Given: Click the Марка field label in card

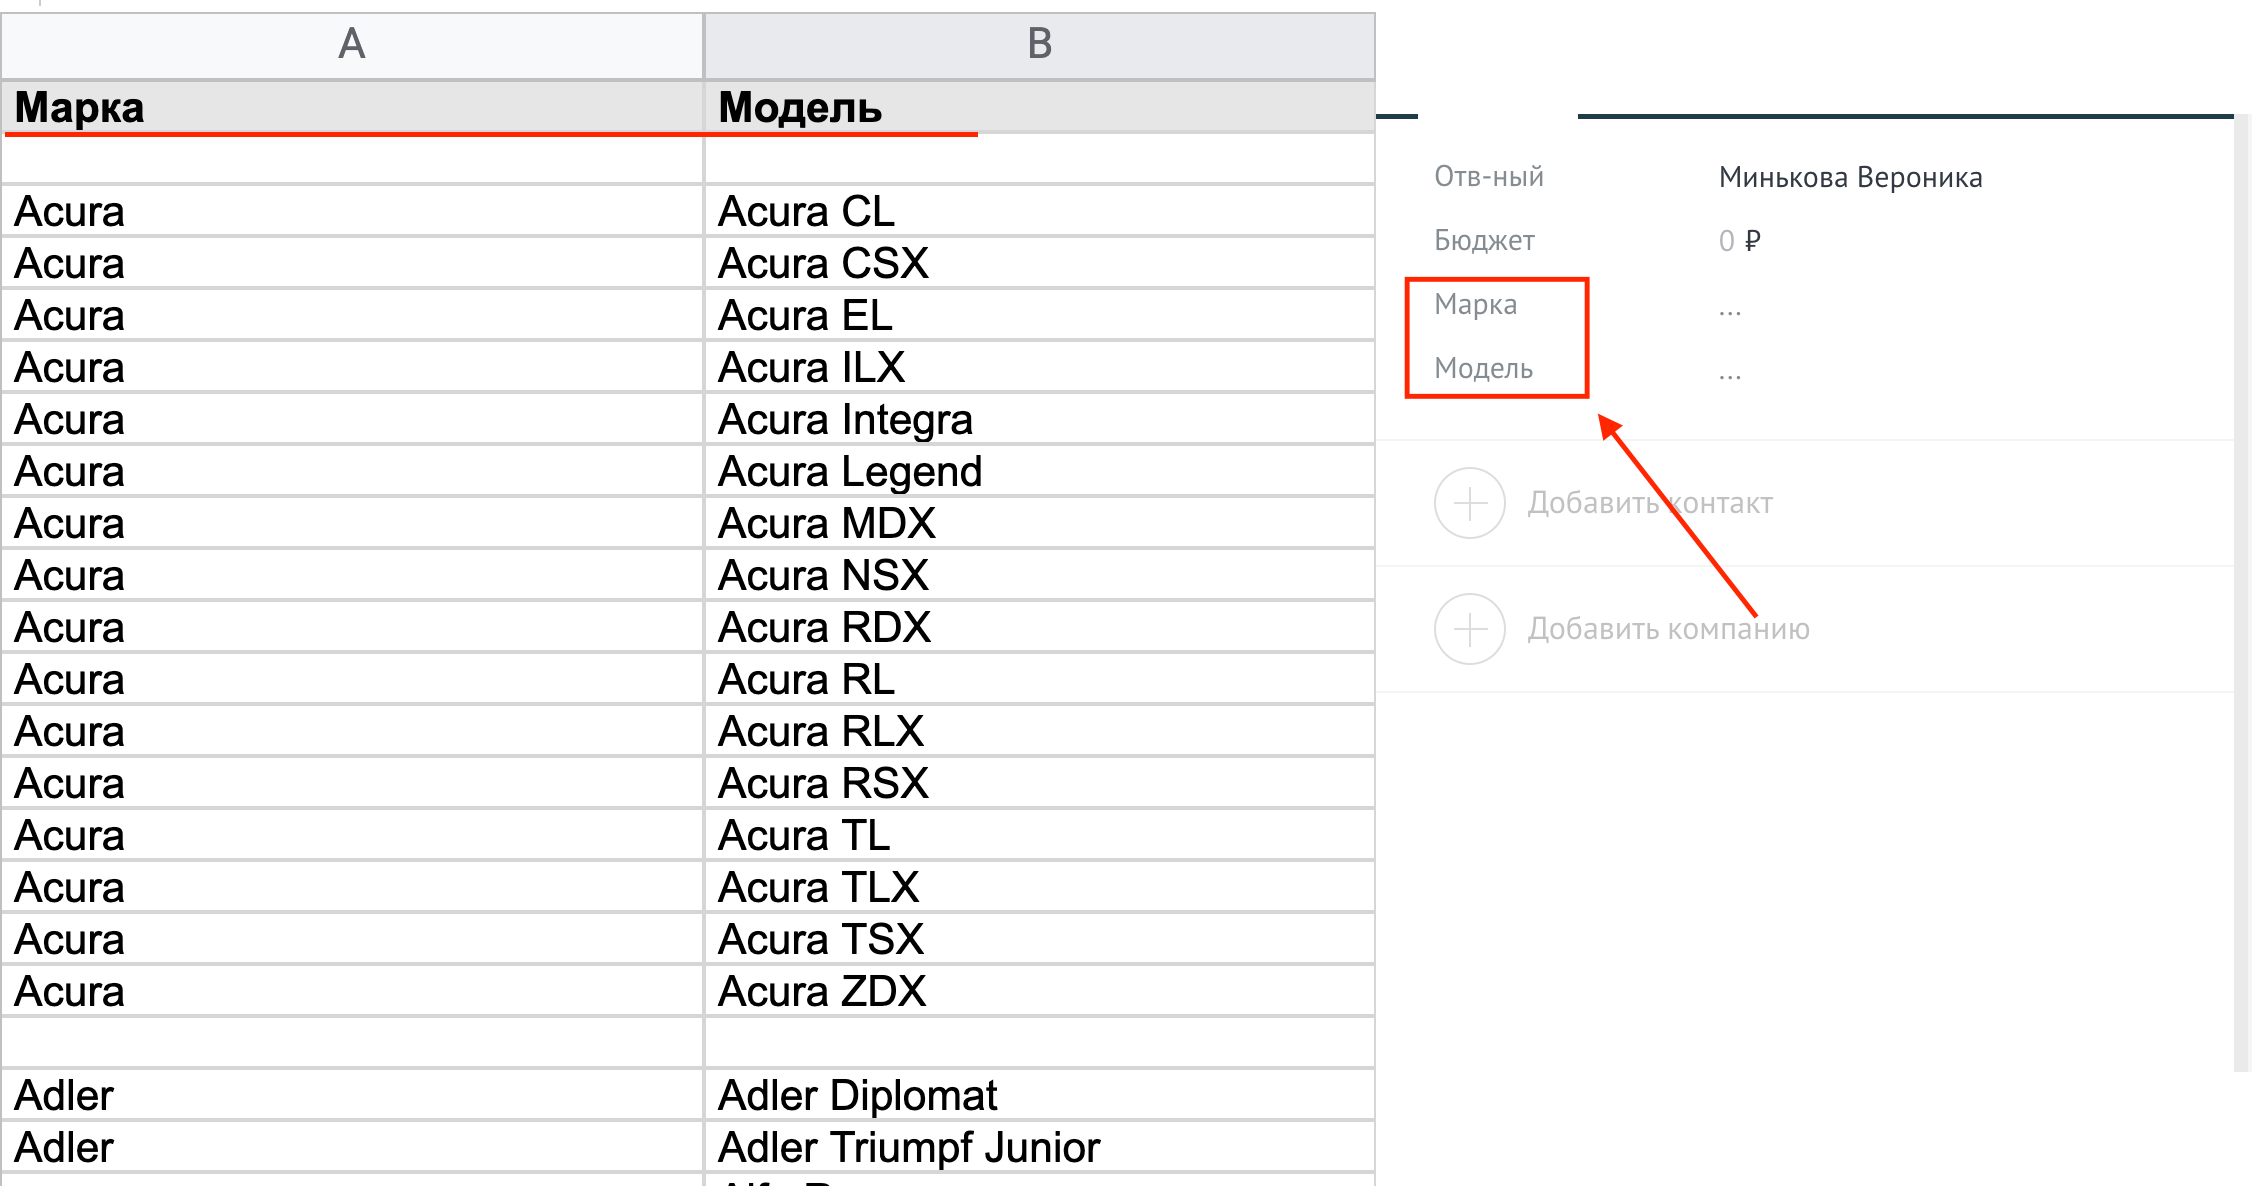Looking at the screenshot, I should click(x=1475, y=304).
